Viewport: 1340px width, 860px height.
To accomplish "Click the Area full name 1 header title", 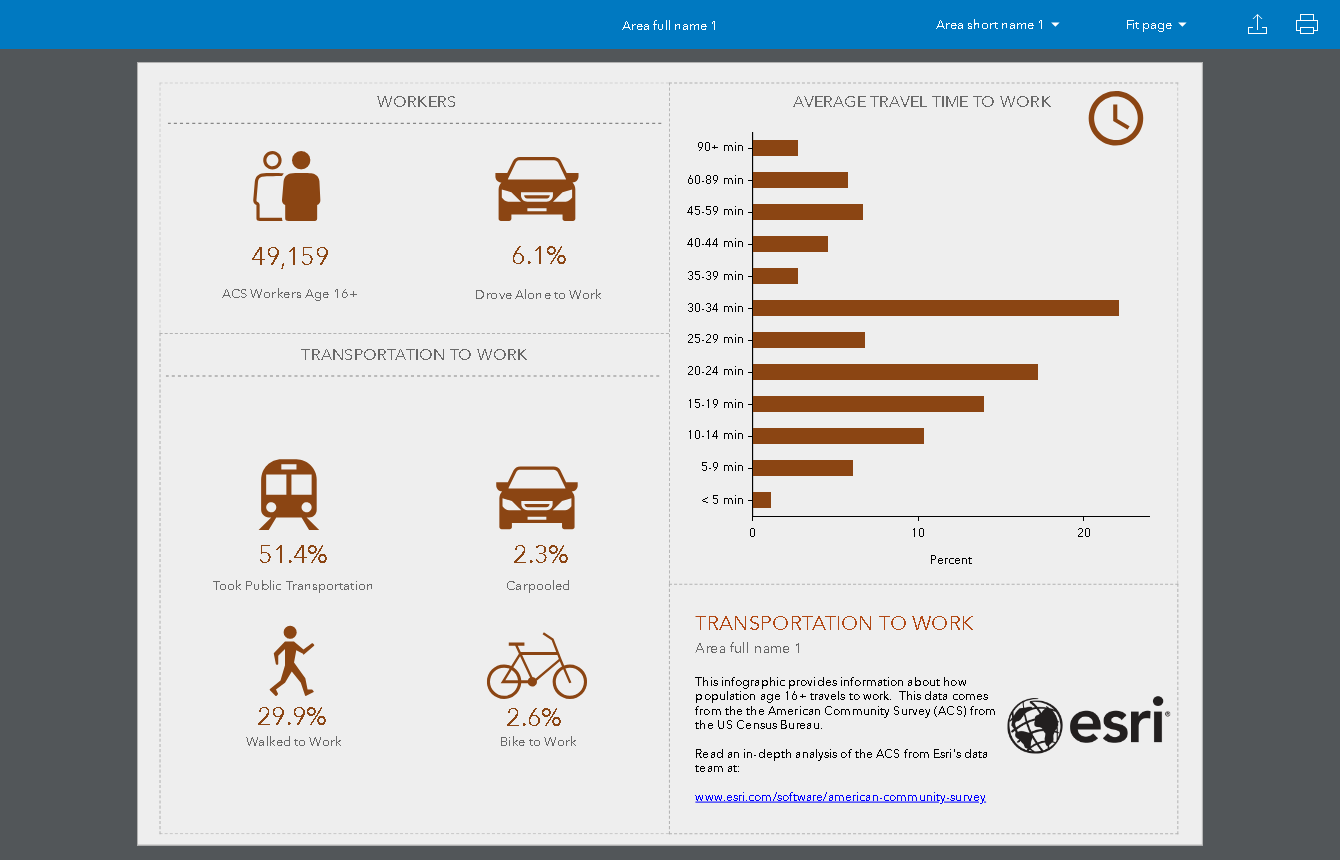I will click(x=669, y=26).
